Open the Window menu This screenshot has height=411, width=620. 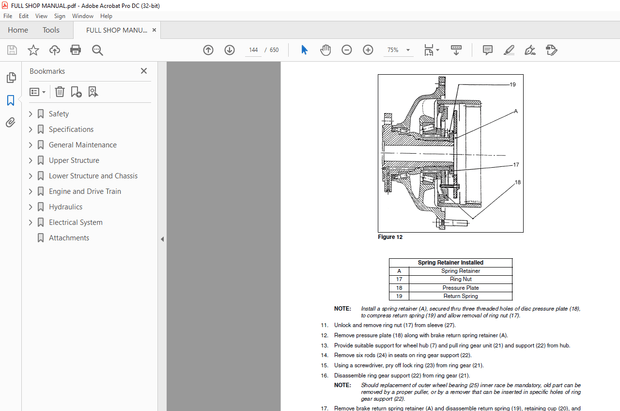[83, 16]
